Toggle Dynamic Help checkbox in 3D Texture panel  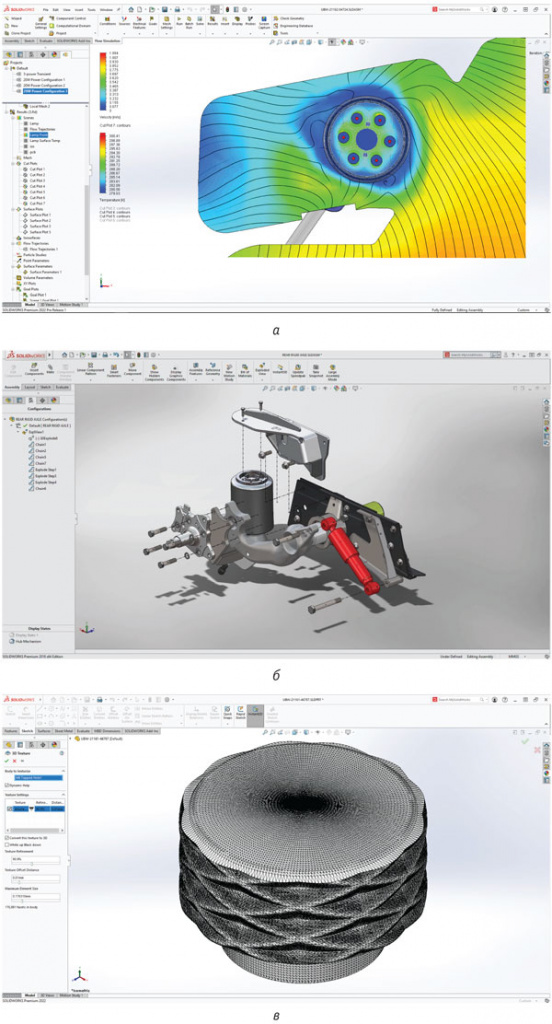7,786
